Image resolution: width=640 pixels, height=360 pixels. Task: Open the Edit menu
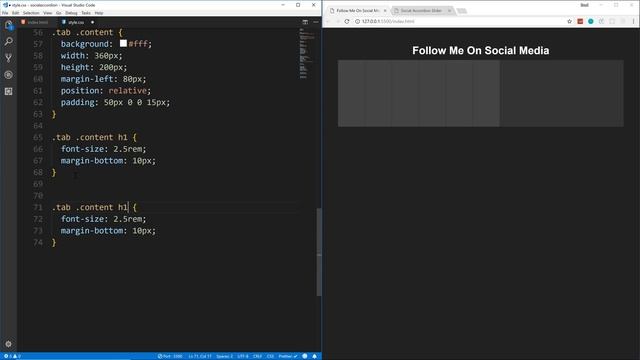click(x=16, y=13)
